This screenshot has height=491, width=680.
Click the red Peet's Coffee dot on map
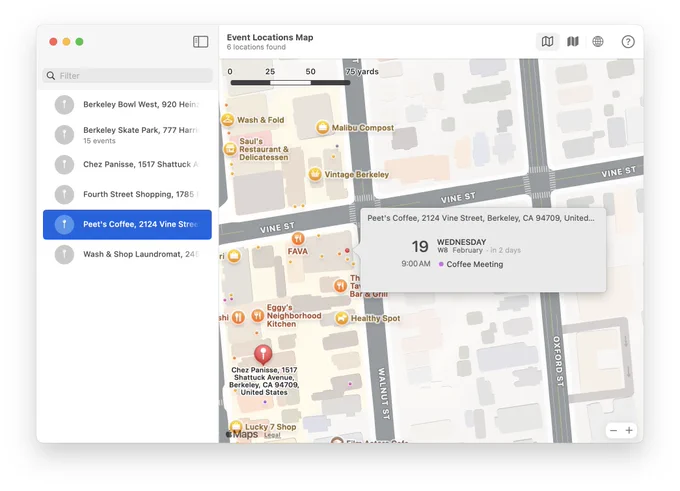[347, 251]
